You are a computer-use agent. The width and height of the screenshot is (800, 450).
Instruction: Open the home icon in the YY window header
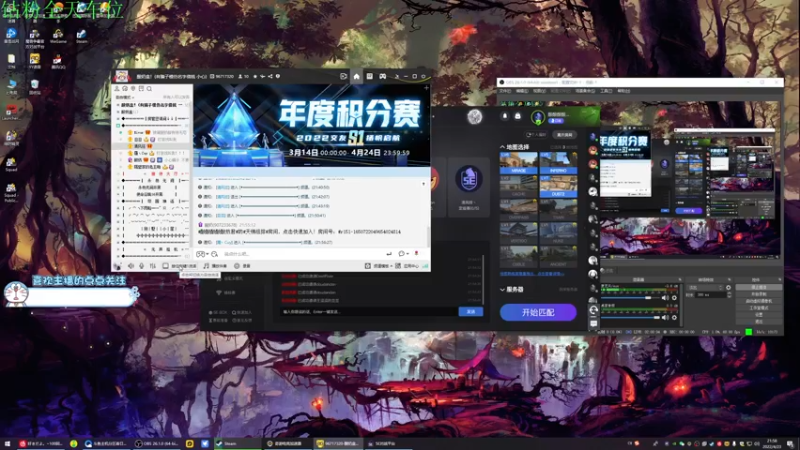(356, 77)
